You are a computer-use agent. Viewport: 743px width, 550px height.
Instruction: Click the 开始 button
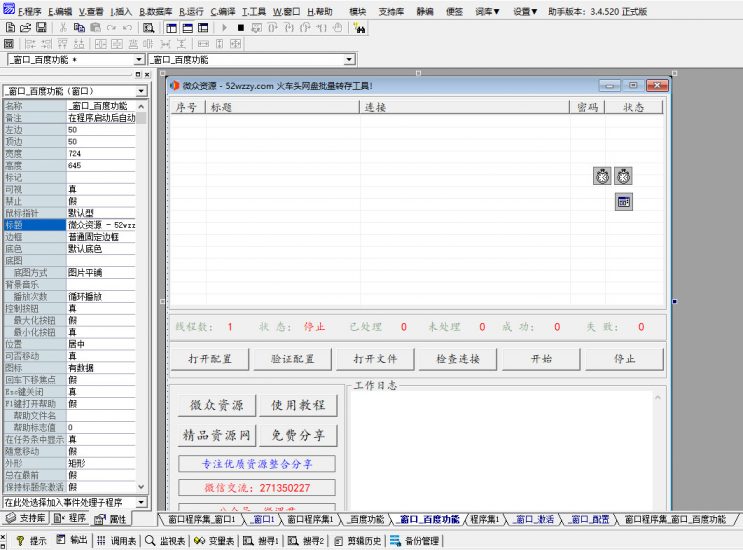coord(541,359)
